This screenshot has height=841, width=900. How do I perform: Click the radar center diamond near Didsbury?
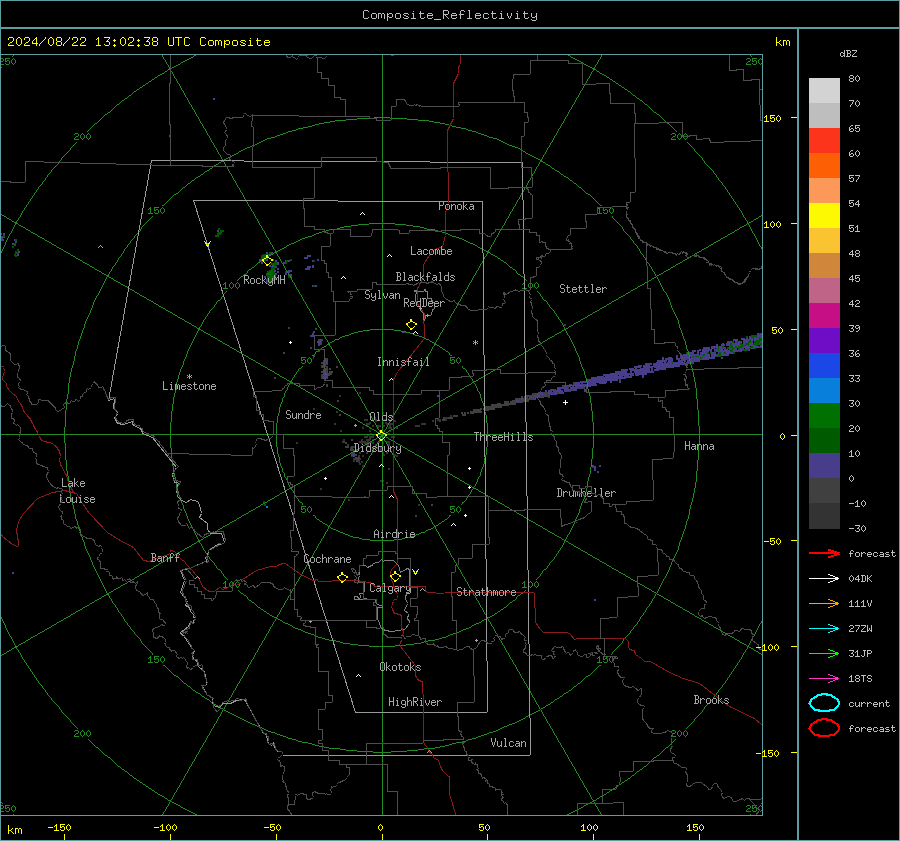tap(382, 436)
